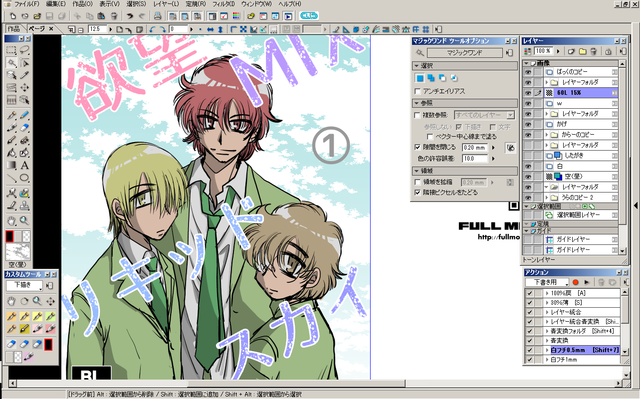640x399 pixels.
Task: Select the ellipse shape tool
Action: click(24, 178)
